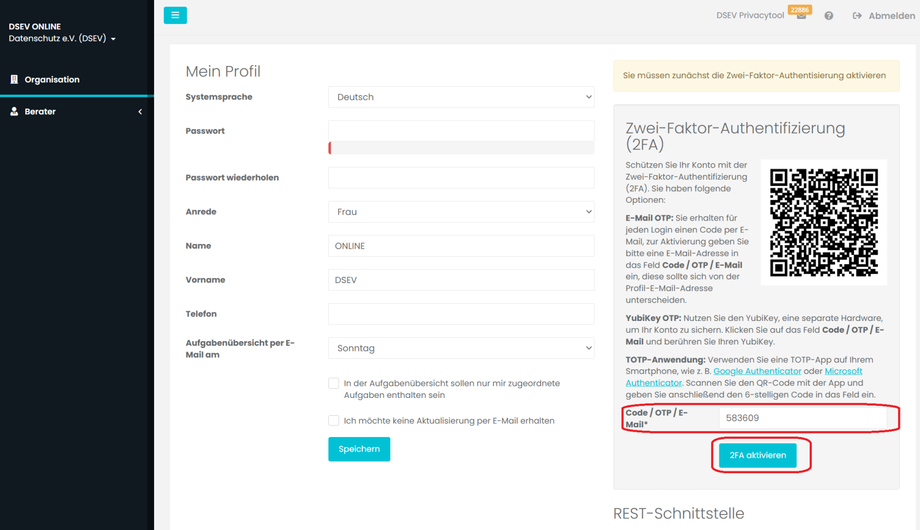Enable only my assigned tasks checkbox
920x530 pixels.
point(334,383)
